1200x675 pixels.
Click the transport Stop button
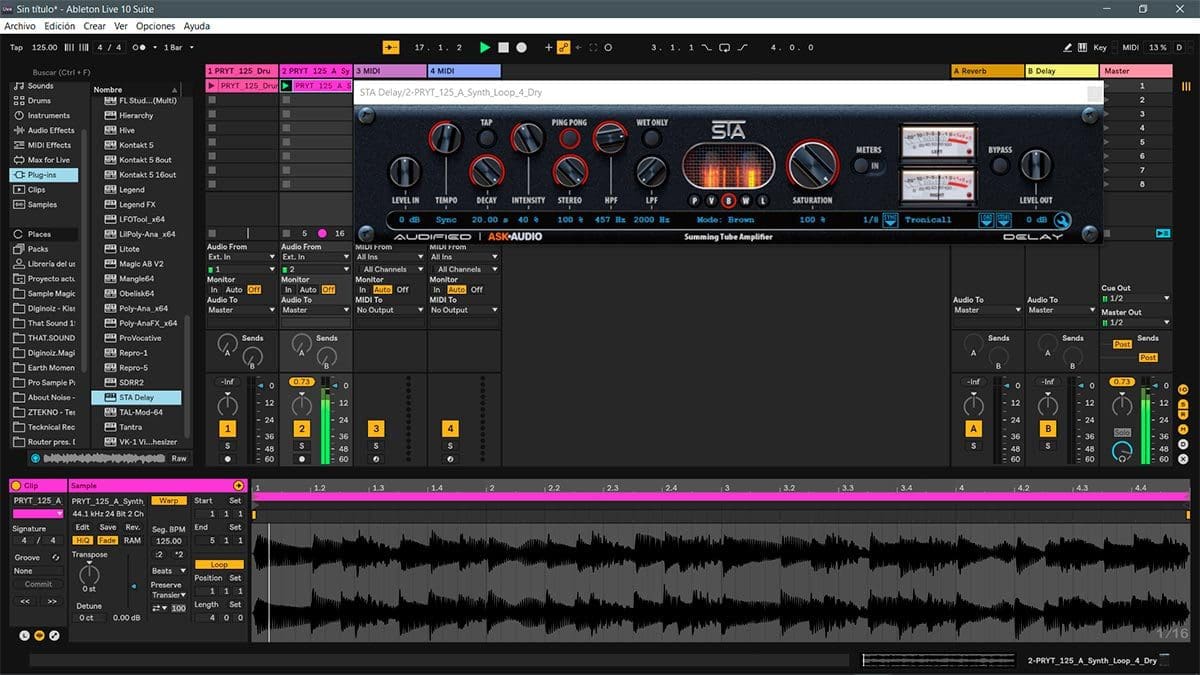tap(504, 47)
